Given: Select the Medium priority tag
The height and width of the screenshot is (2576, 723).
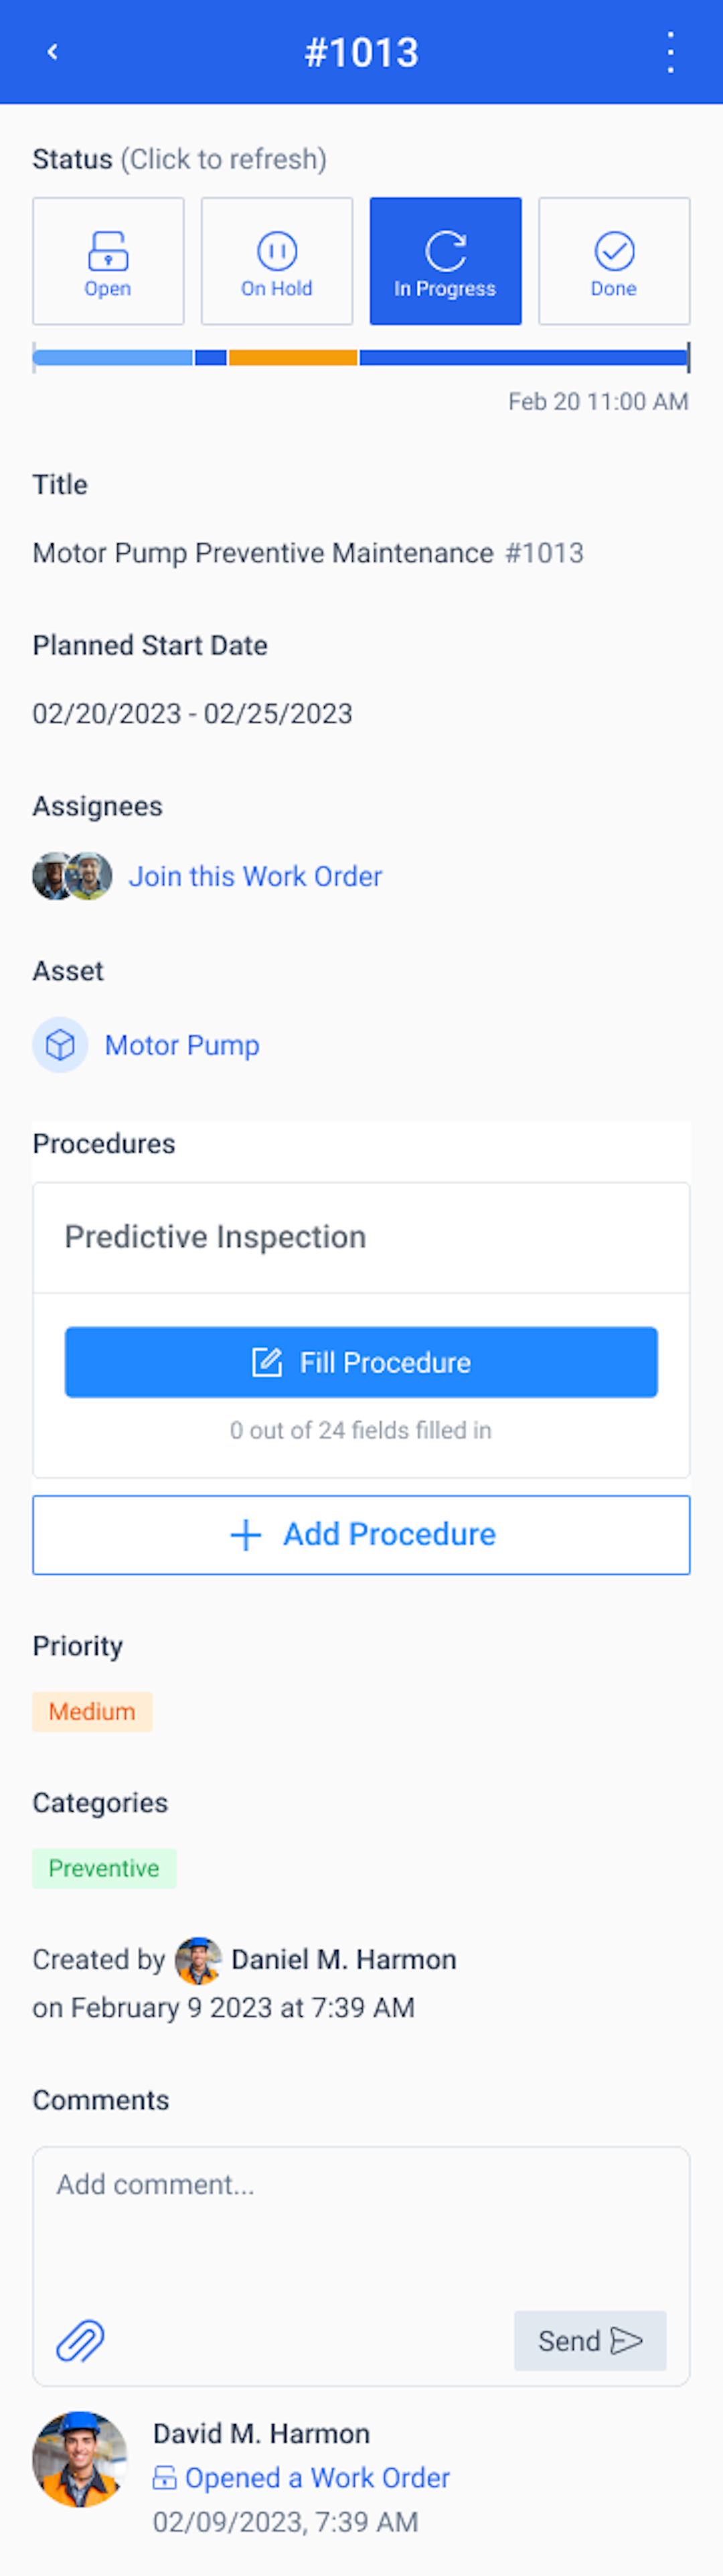Looking at the screenshot, I should 92,1711.
